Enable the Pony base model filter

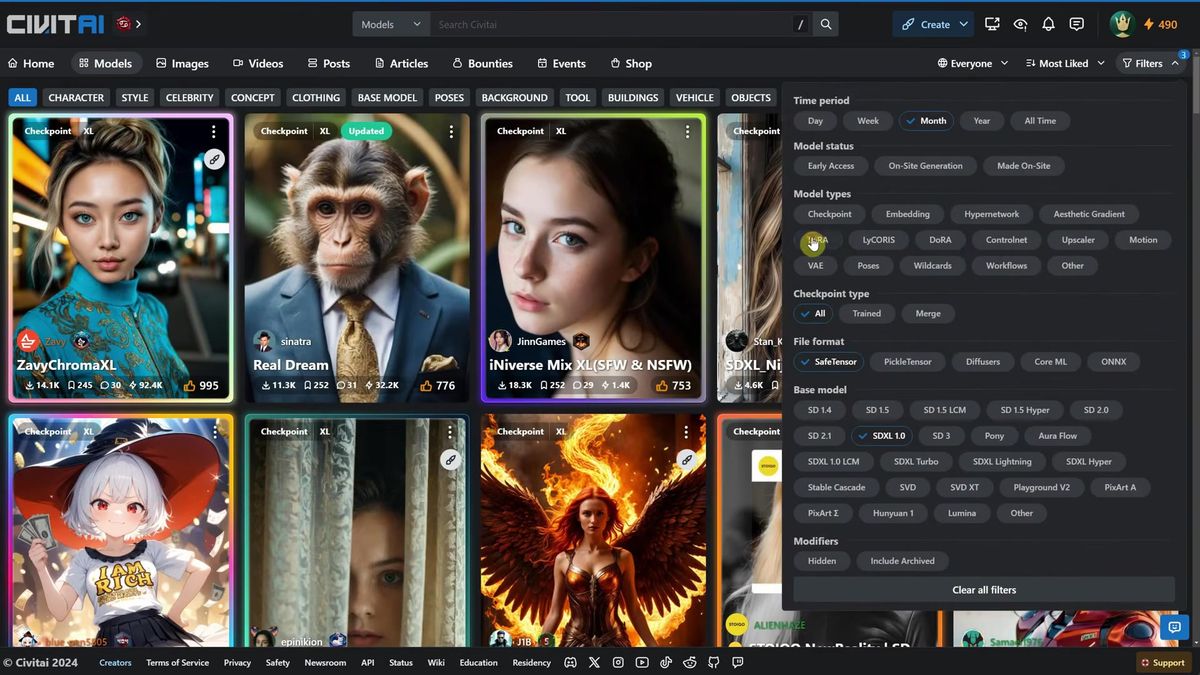tap(994, 436)
